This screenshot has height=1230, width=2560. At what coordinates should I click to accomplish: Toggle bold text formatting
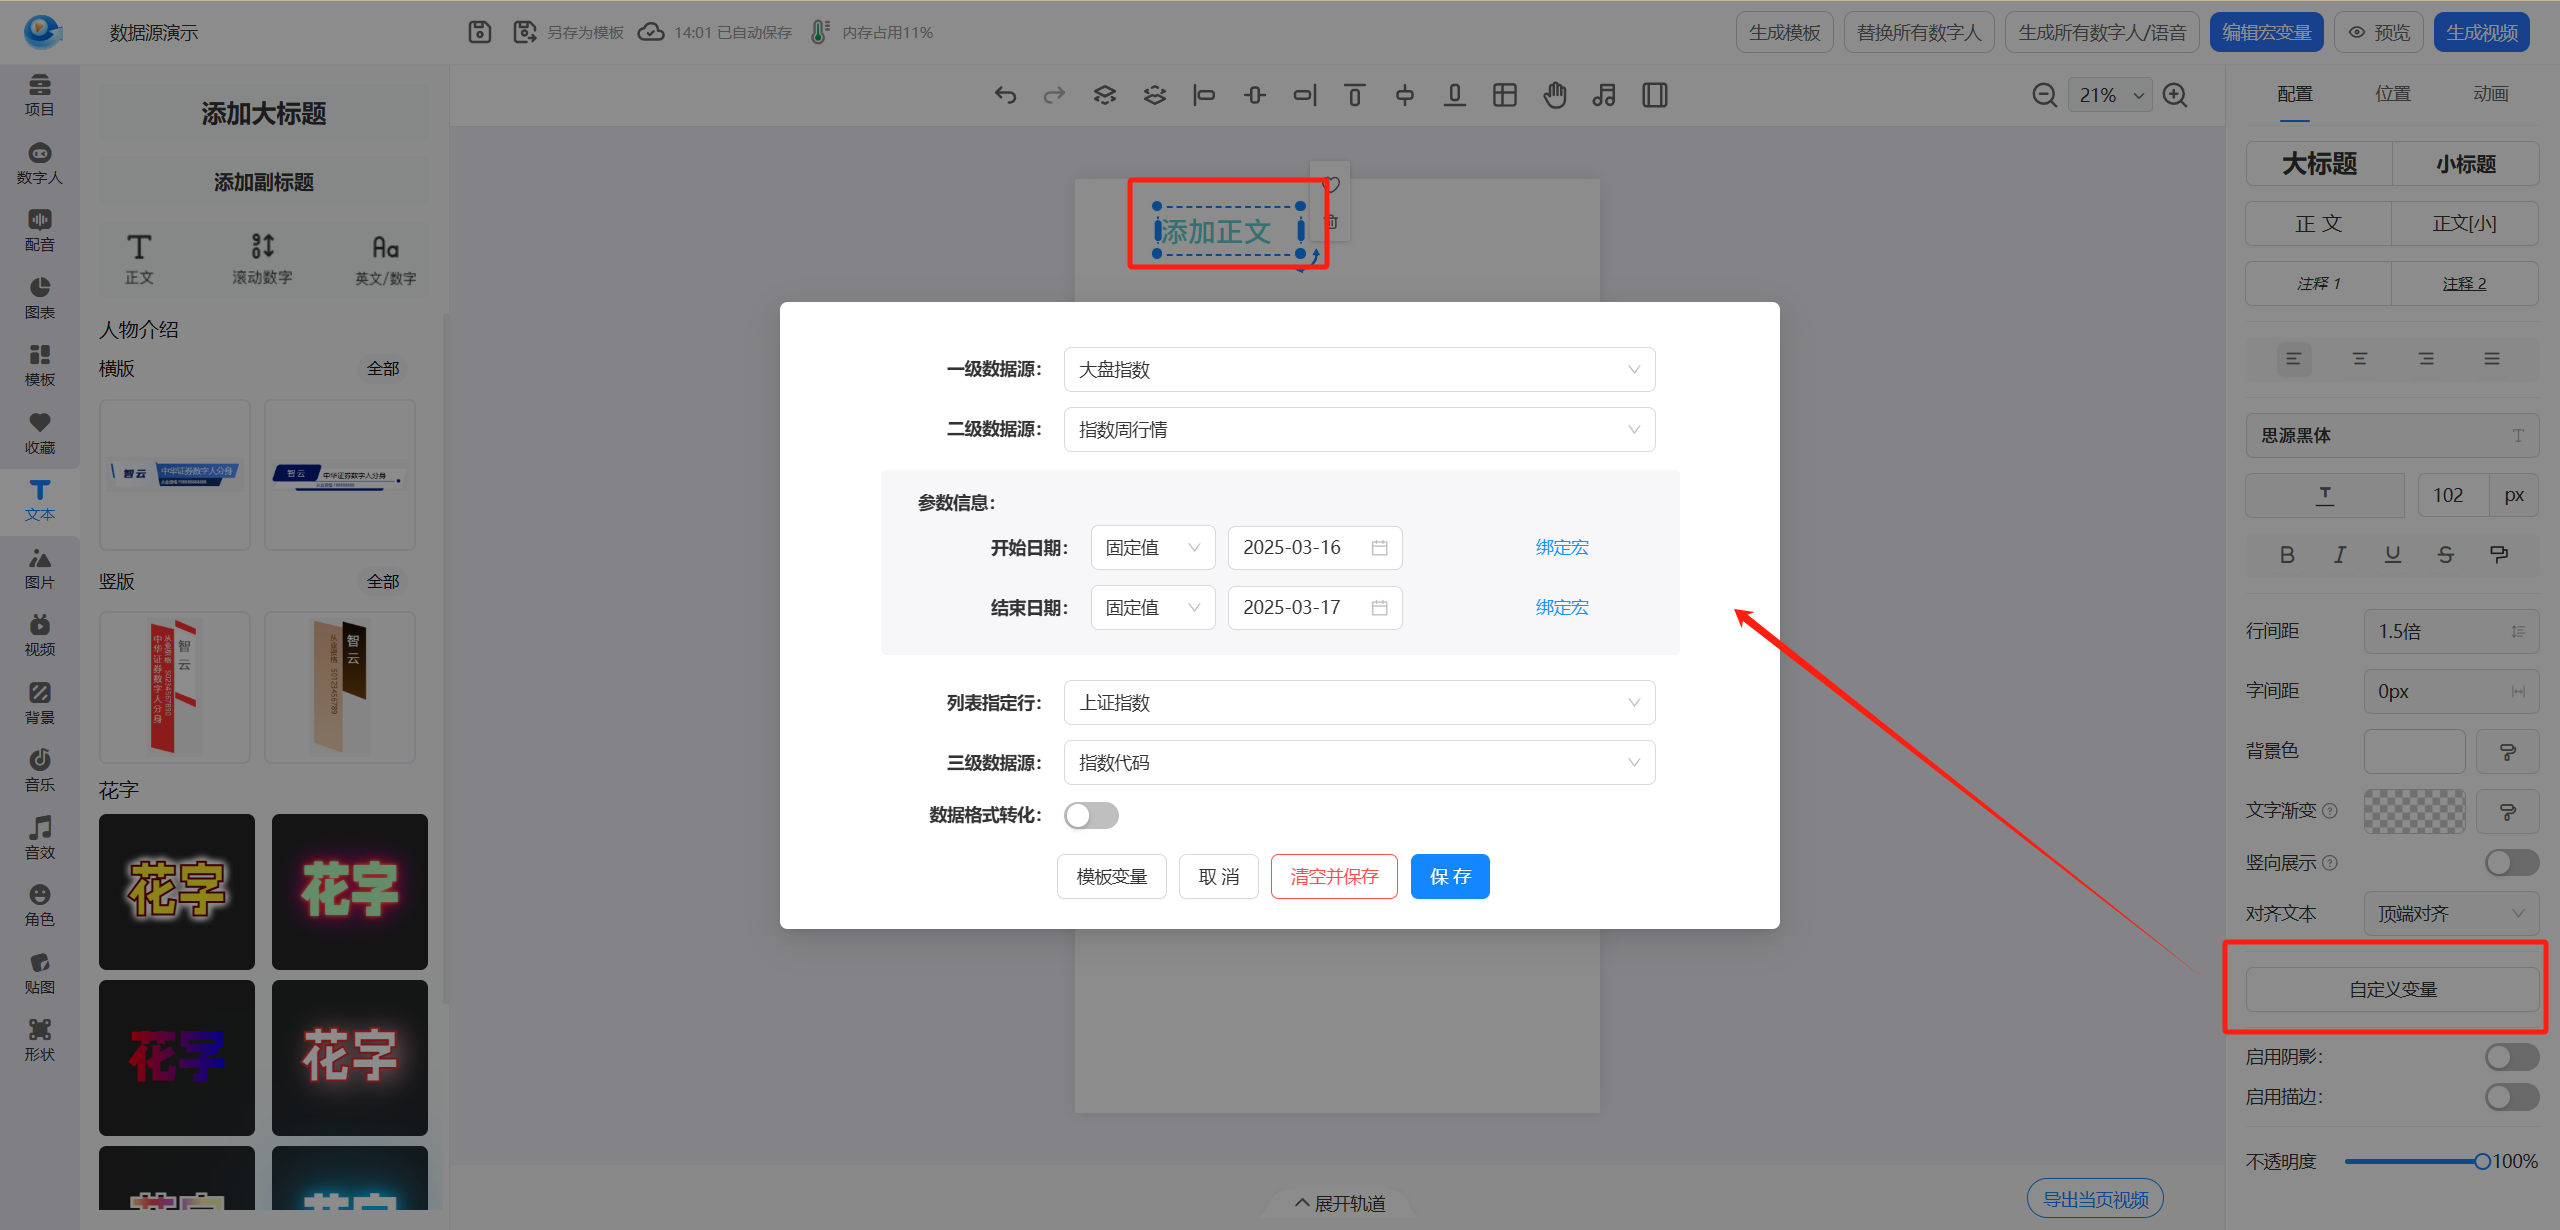point(2287,555)
